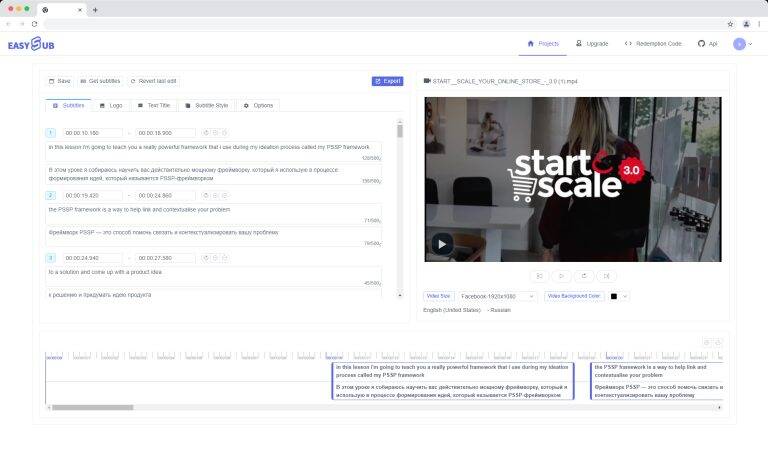Click Revert last edit
The width and height of the screenshot is (768, 455).
pyautogui.click(x=154, y=81)
